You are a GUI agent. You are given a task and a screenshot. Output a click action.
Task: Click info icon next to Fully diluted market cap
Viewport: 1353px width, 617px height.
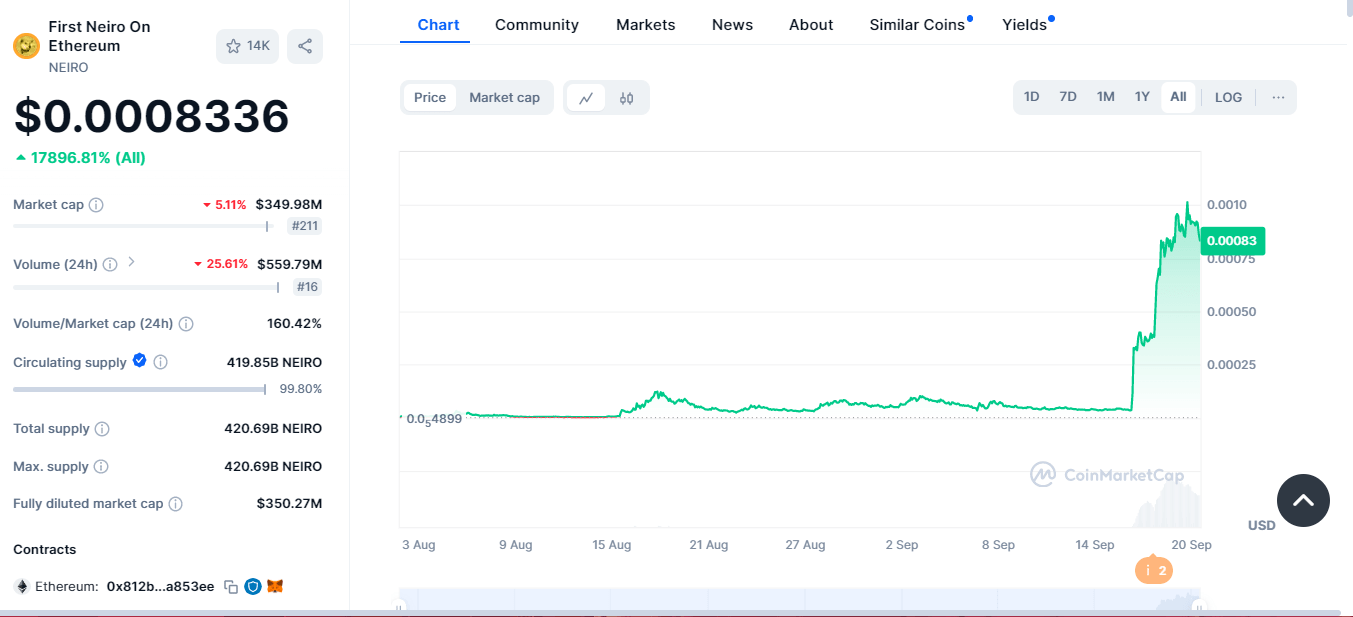click(176, 504)
